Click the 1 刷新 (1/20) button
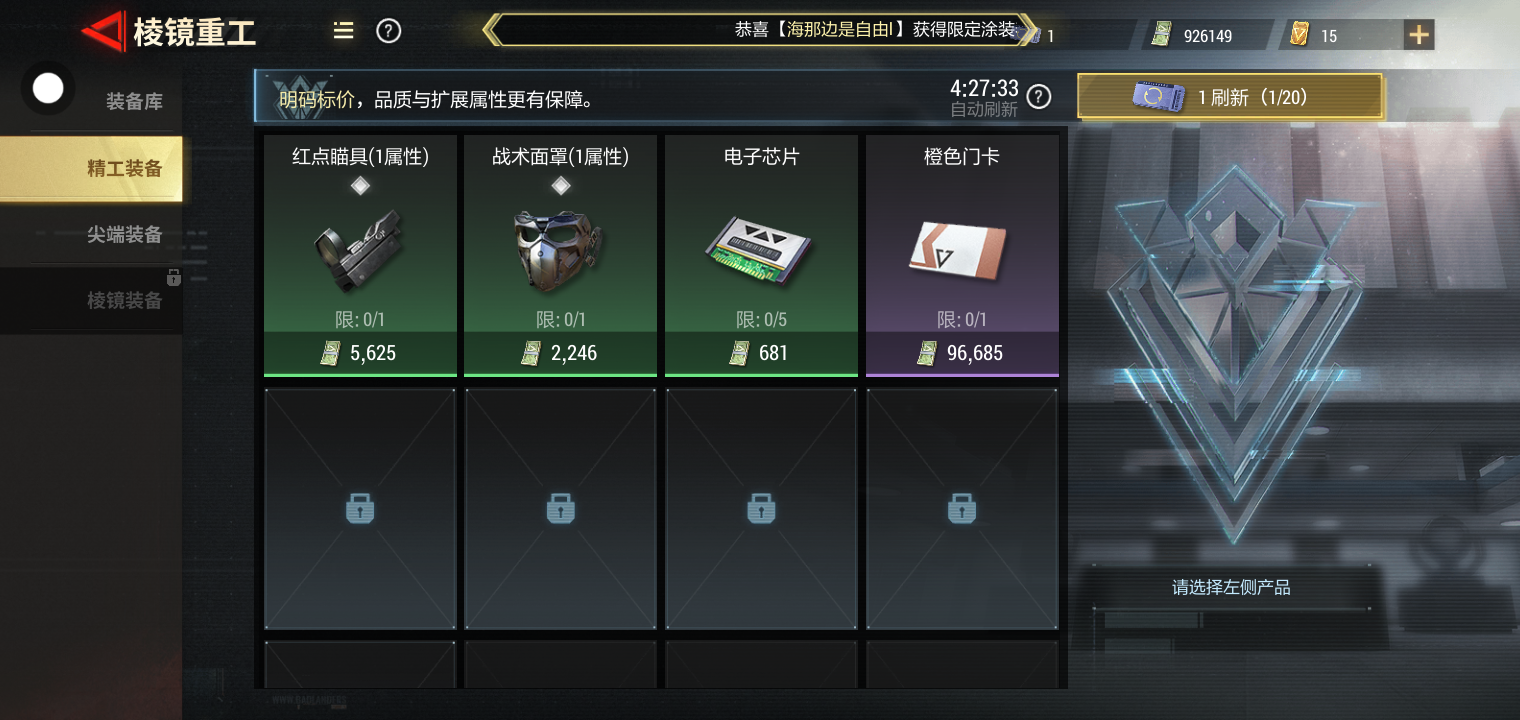The height and width of the screenshot is (720, 1520). 1230,97
